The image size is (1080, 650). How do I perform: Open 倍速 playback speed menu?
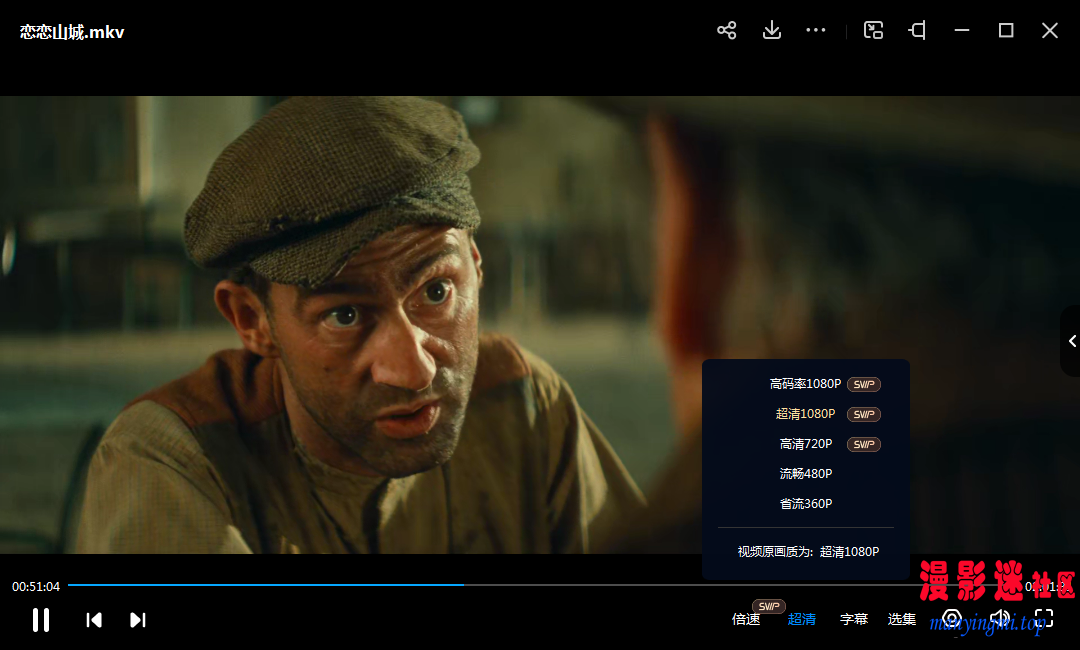(746, 619)
